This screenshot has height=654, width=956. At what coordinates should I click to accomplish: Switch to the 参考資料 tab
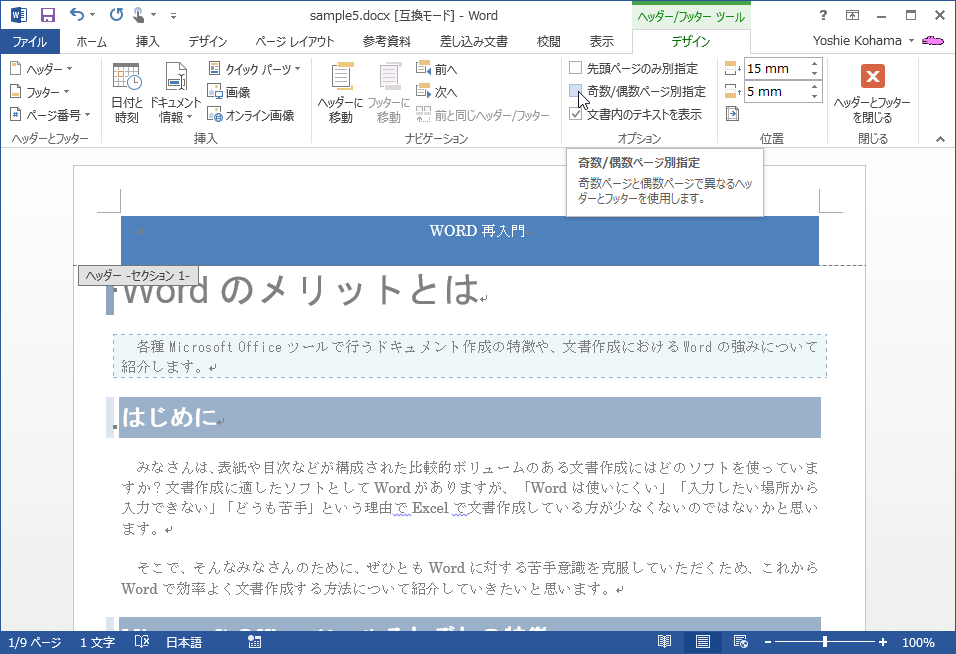[x=387, y=41]
